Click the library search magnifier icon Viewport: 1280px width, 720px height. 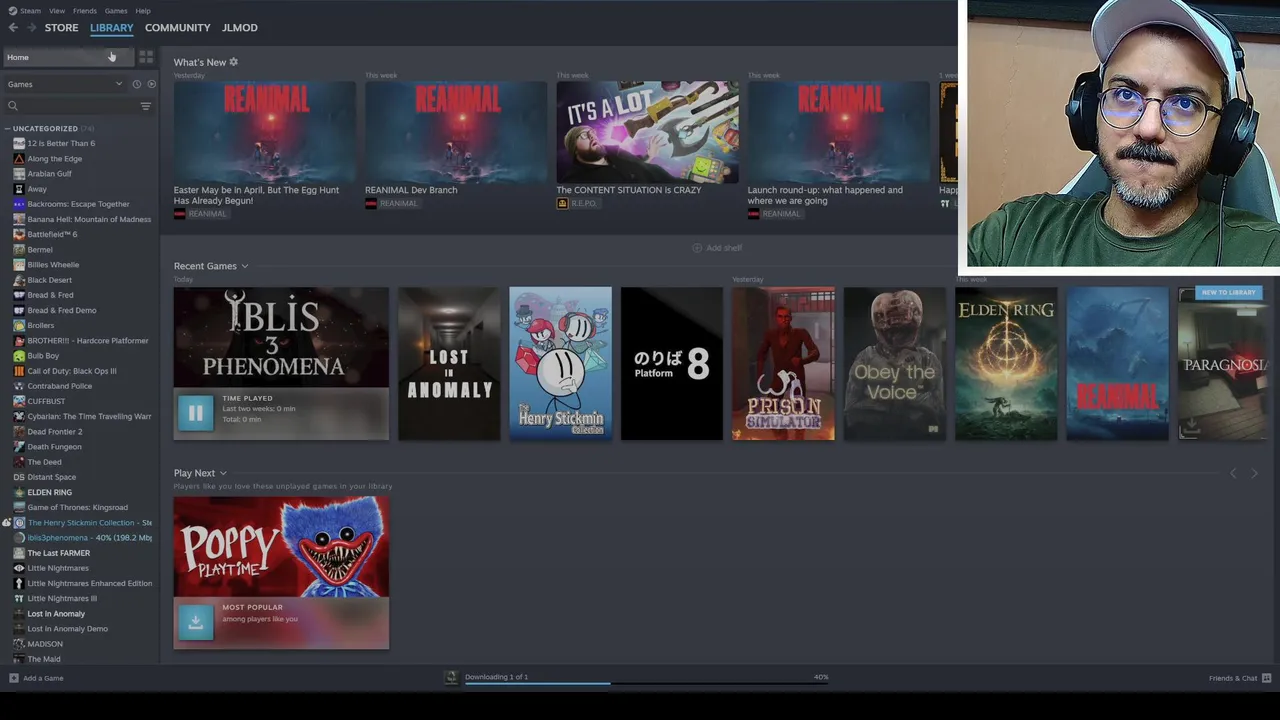(13, 106)
